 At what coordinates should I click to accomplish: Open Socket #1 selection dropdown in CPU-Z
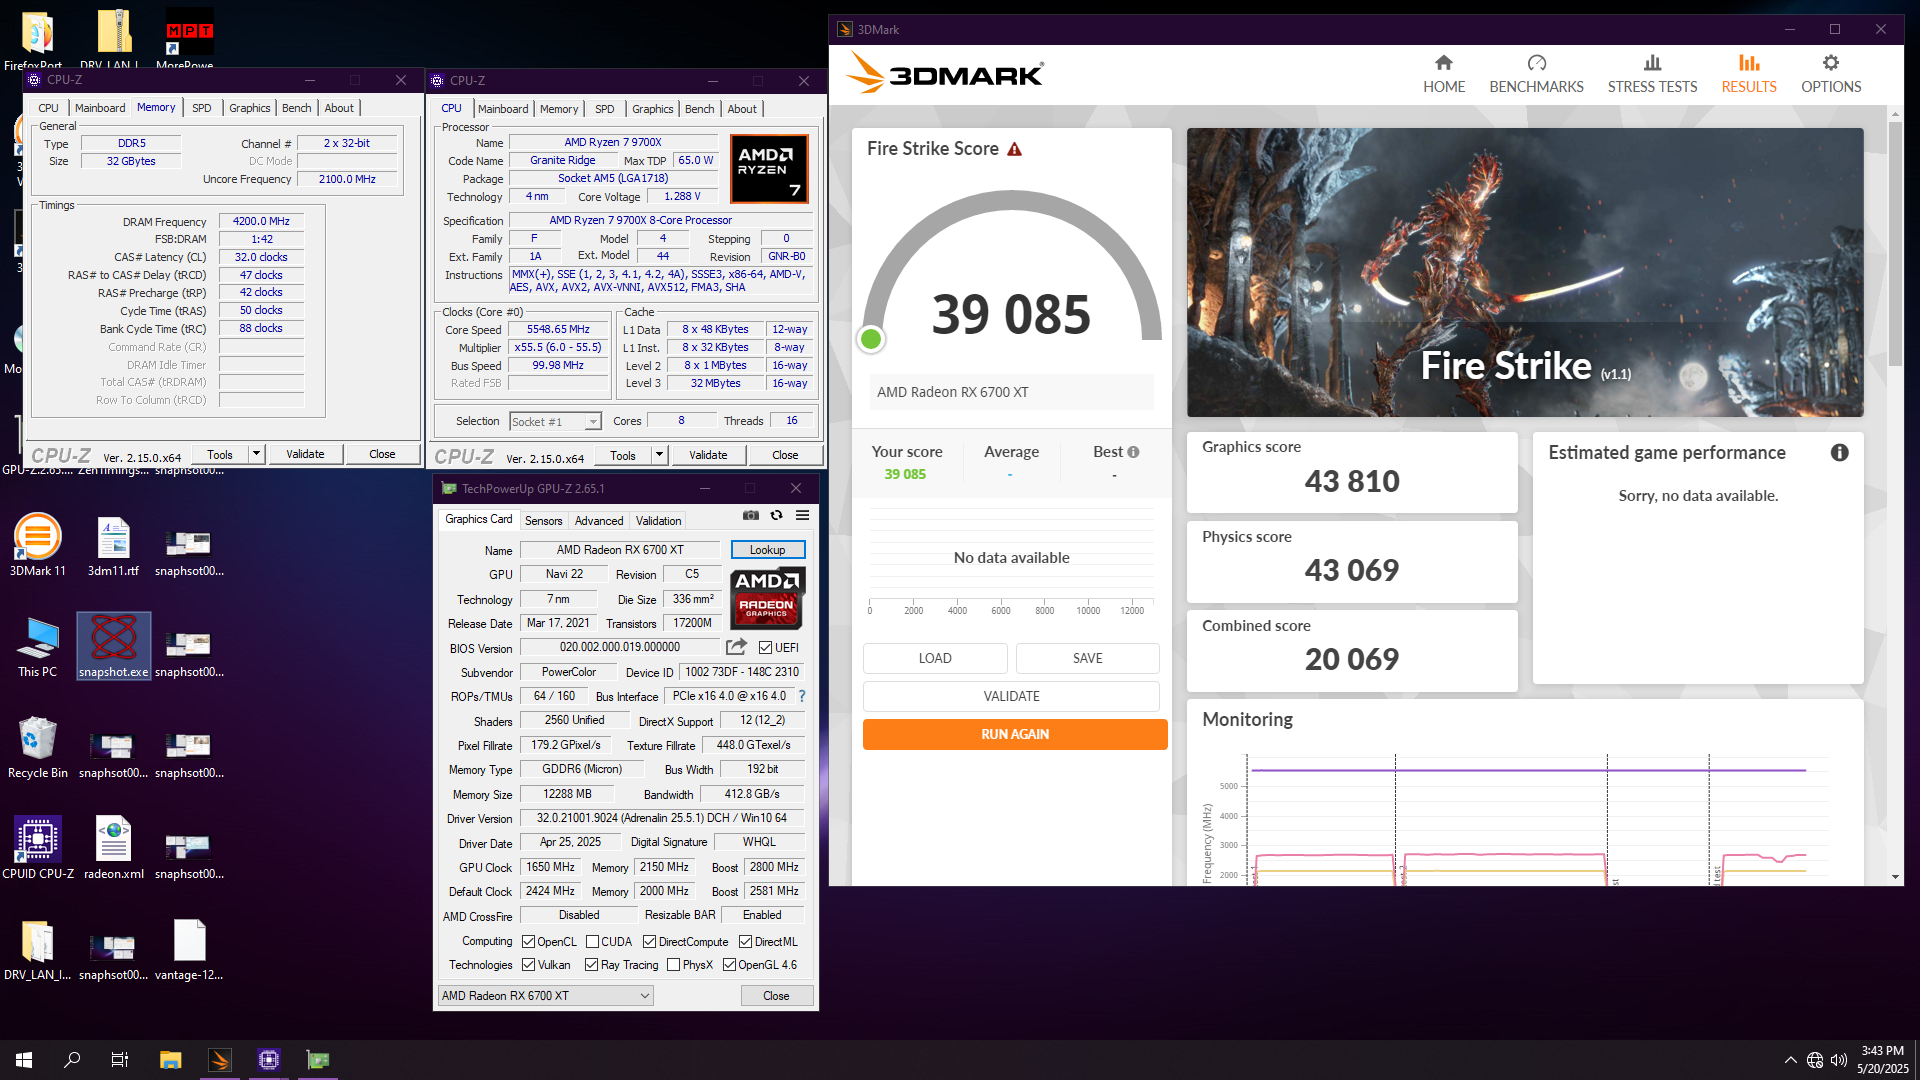[555, 421]
